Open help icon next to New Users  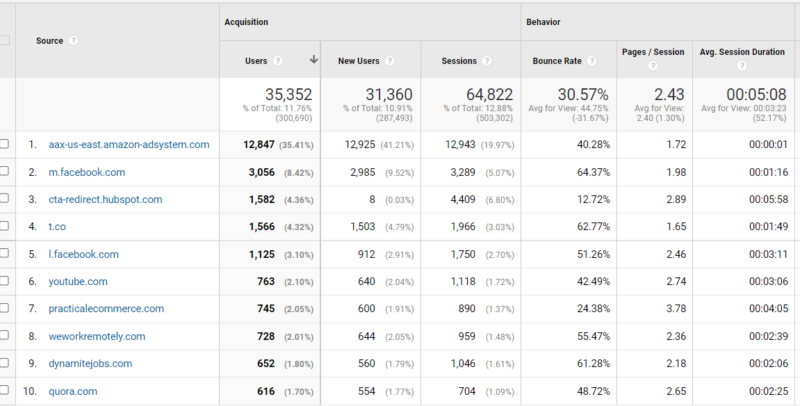point(389,61)
